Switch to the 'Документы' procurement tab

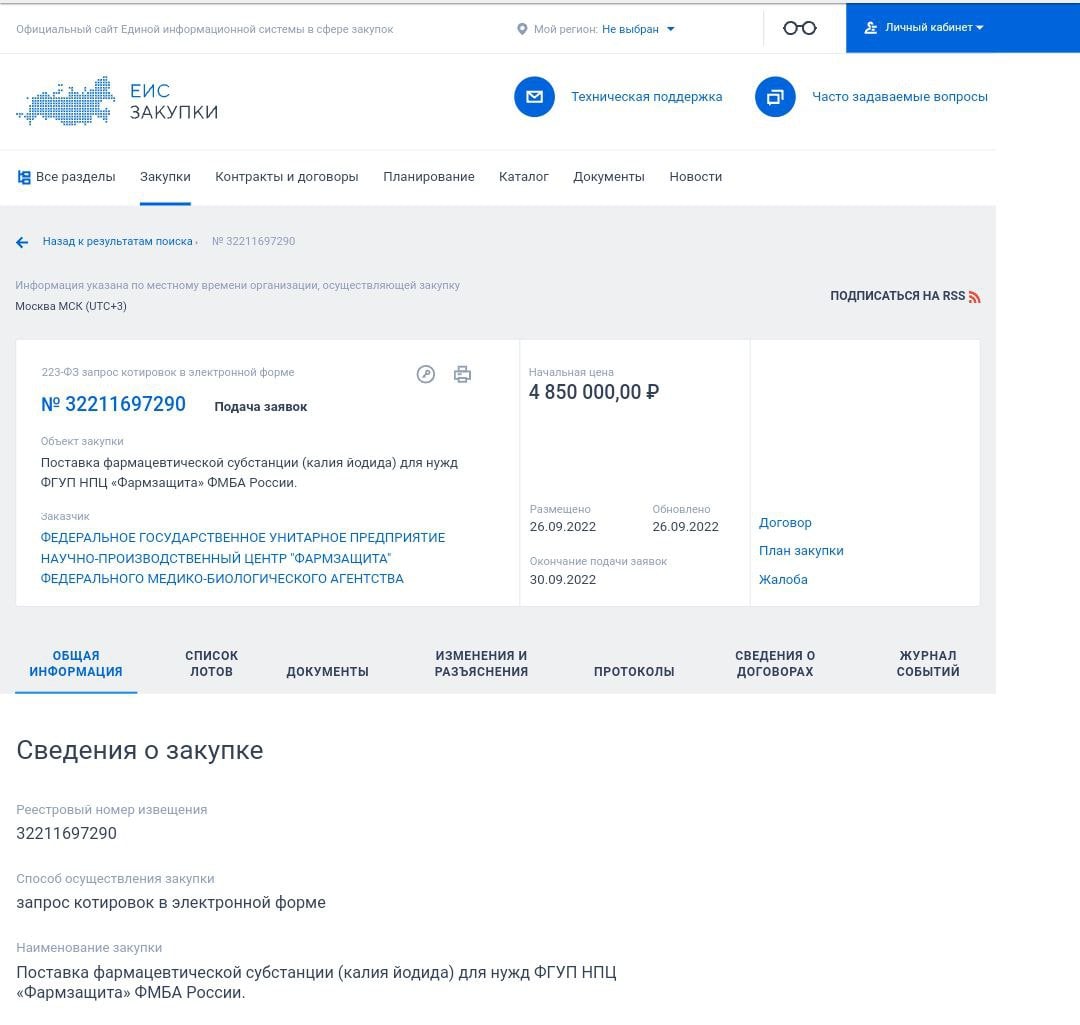327,672
